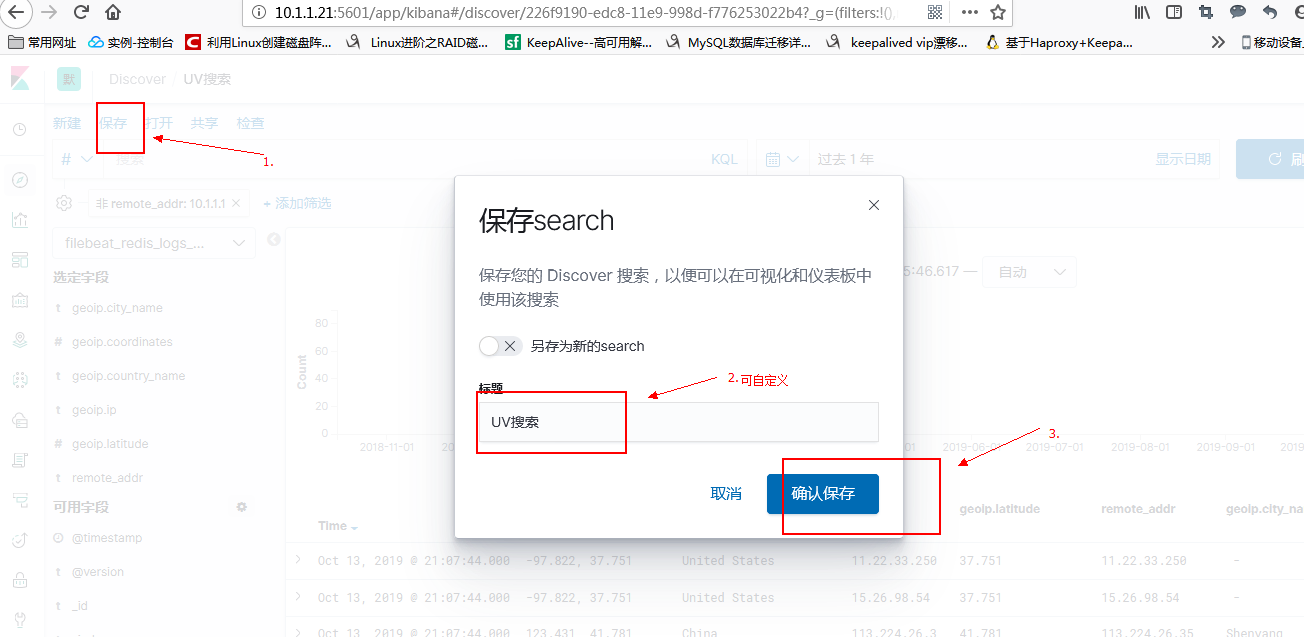The width and height of the screenshot is (1304, 637).
Task: Open Machine Learning icon in sidebar
Action: 20,380
